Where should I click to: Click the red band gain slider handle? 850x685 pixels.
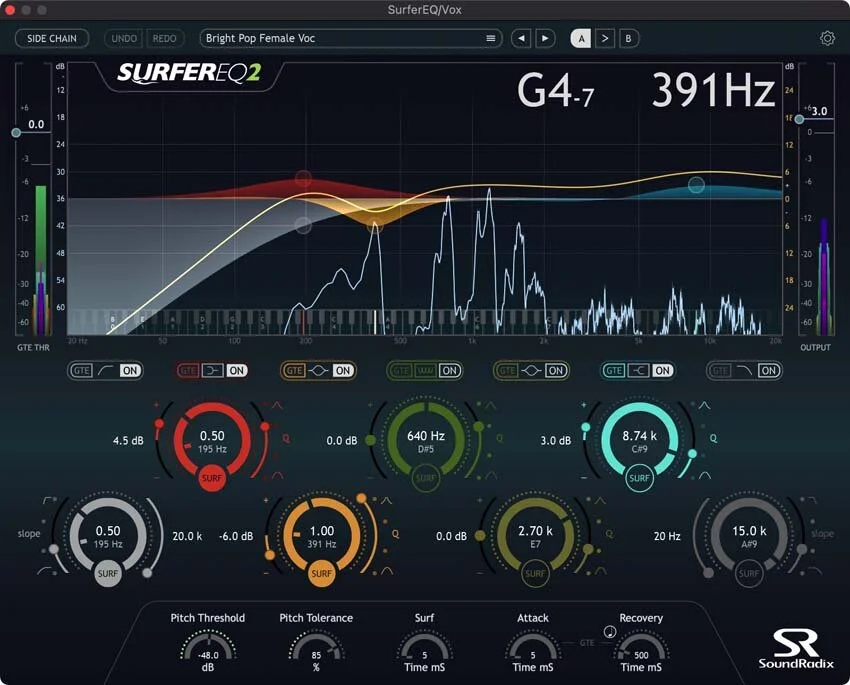(x=159, y=423)
